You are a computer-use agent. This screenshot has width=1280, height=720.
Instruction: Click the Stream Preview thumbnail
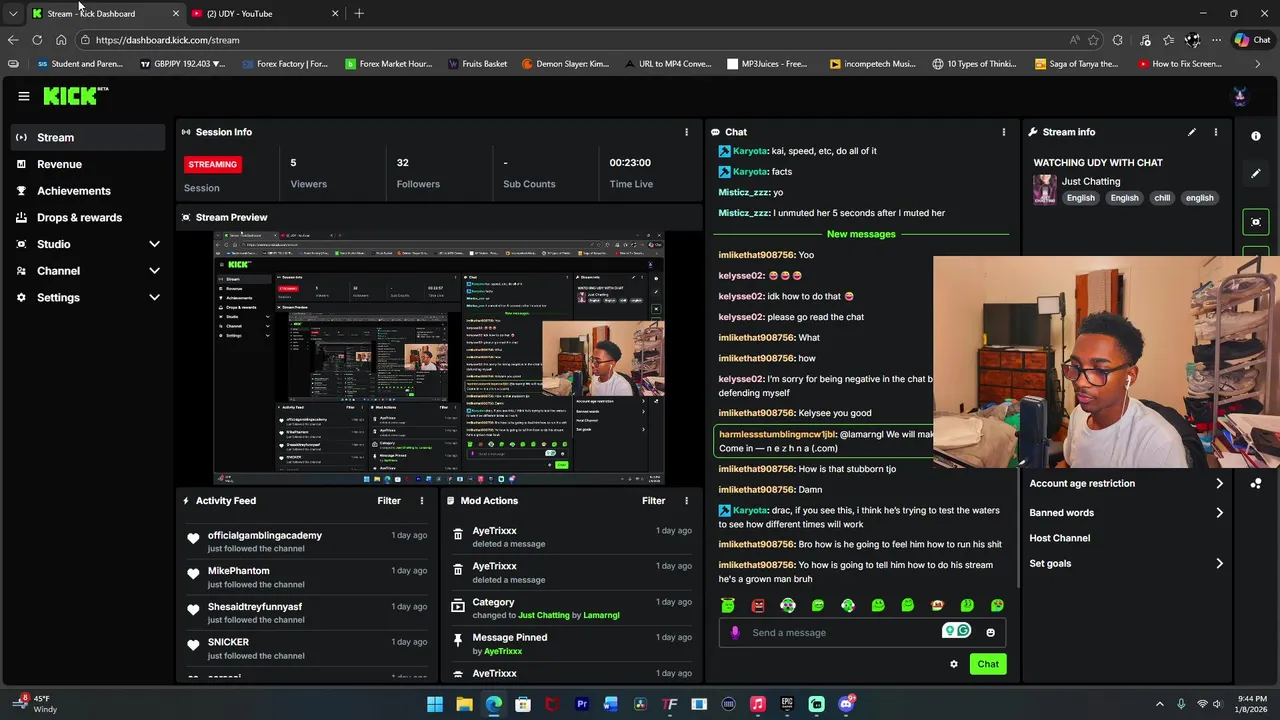click(x=439, y=358)
